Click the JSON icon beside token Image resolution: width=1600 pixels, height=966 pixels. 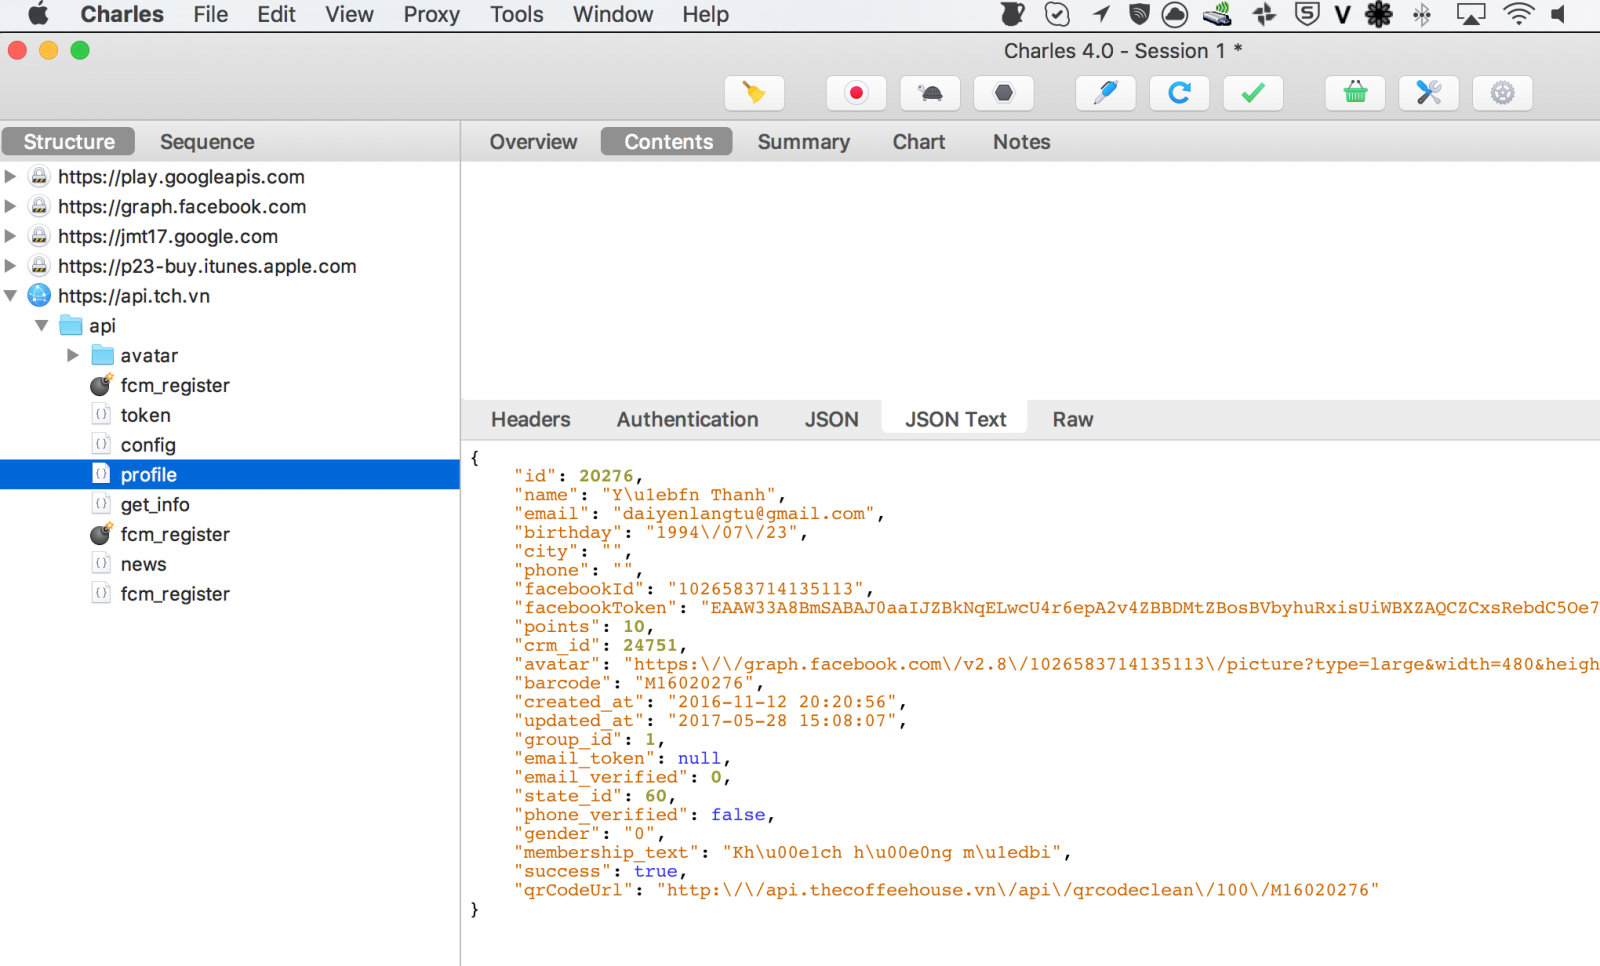101,415
